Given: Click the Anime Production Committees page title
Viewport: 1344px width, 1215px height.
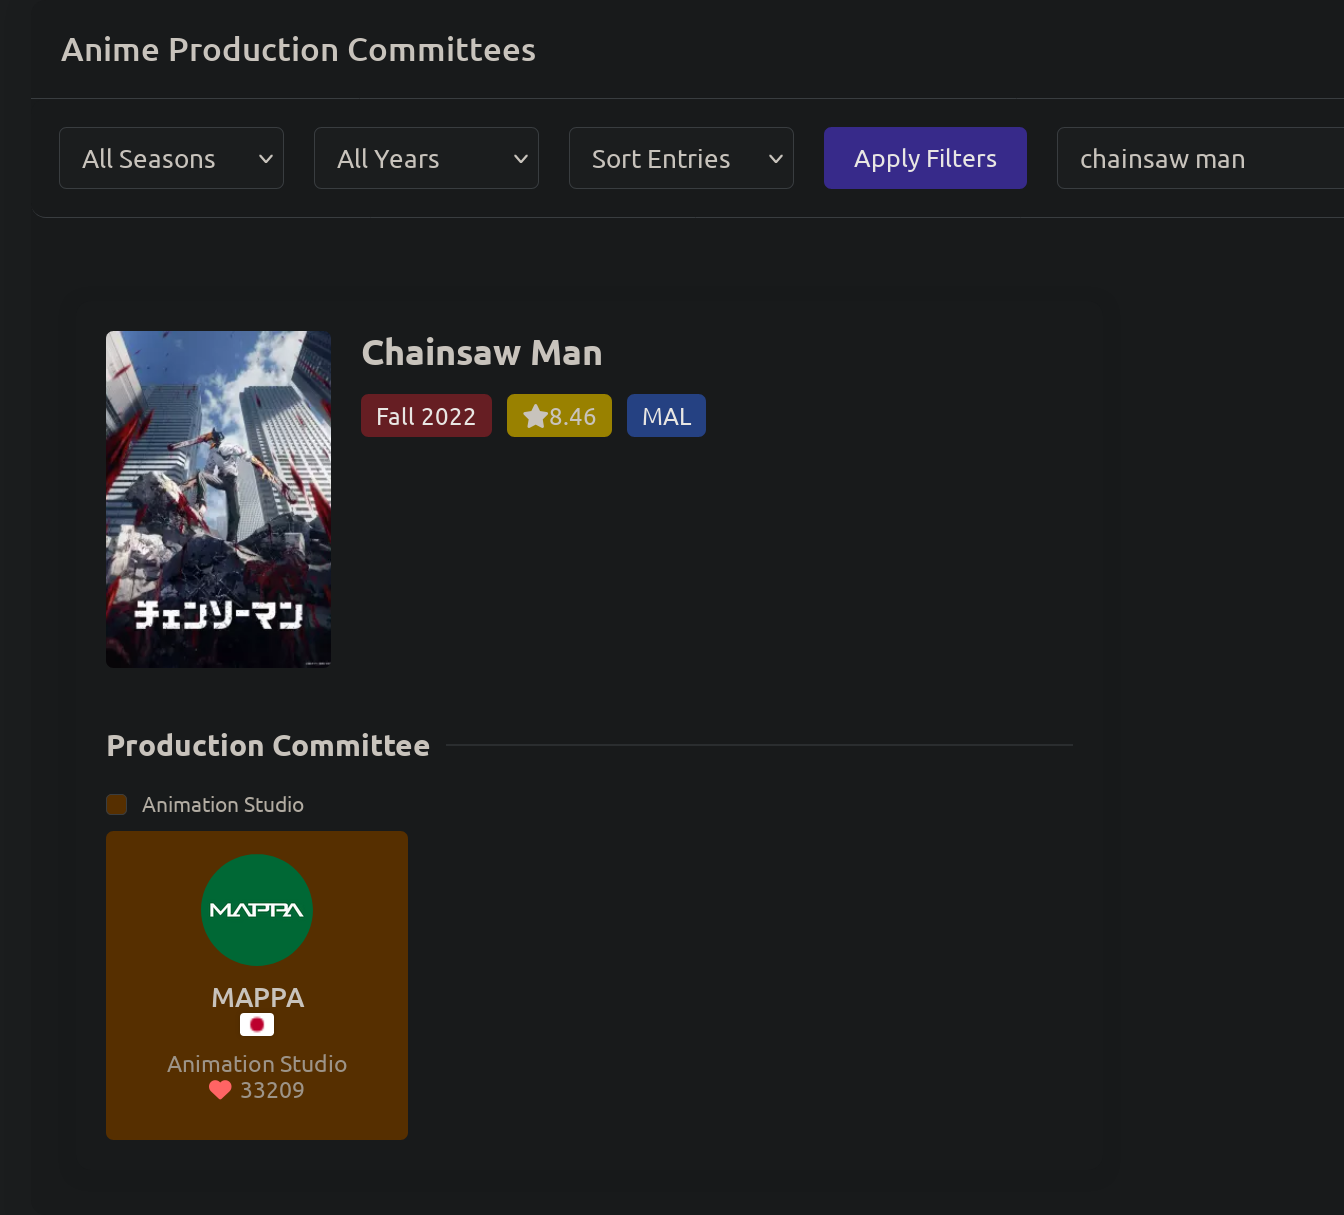Looking at the screenshot, I should point(298,50).
